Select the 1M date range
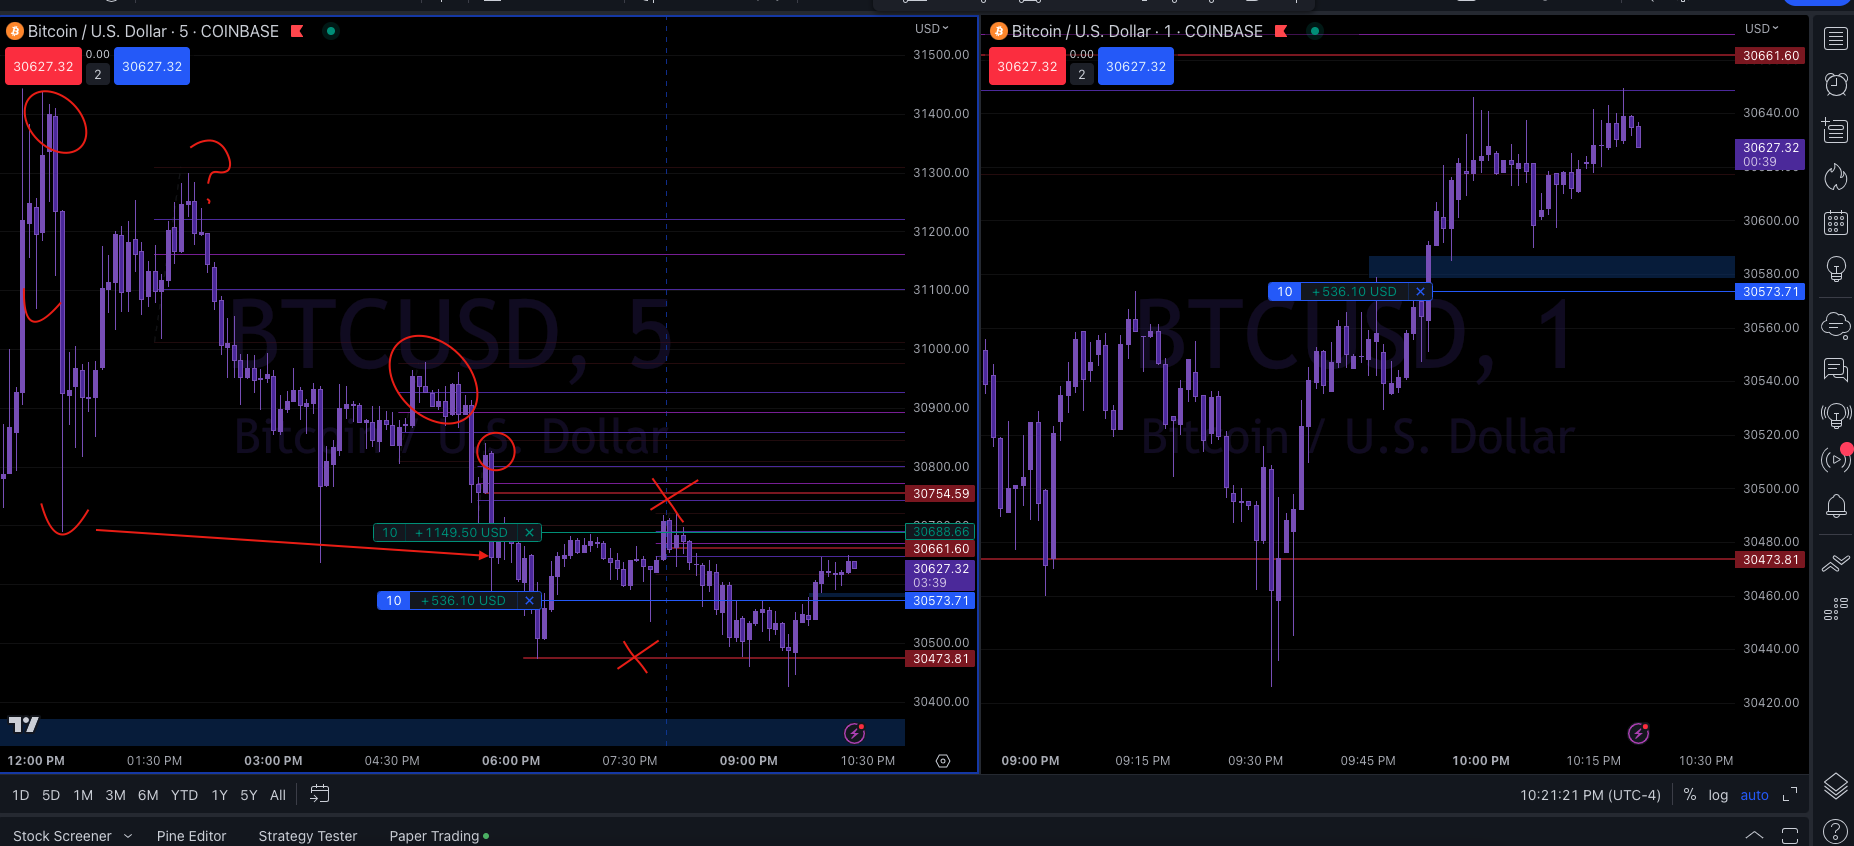The width and height of the screenshot is (1854, 846). 83,795
